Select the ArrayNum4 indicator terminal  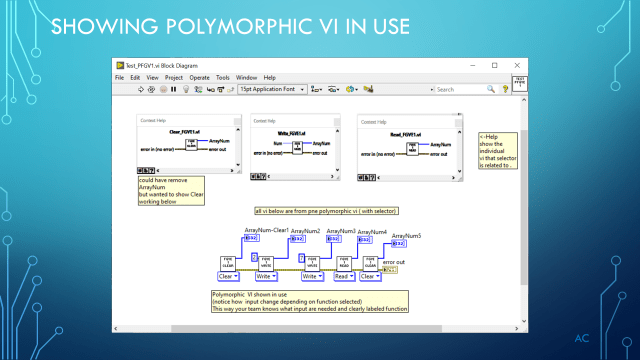point(365,240)
